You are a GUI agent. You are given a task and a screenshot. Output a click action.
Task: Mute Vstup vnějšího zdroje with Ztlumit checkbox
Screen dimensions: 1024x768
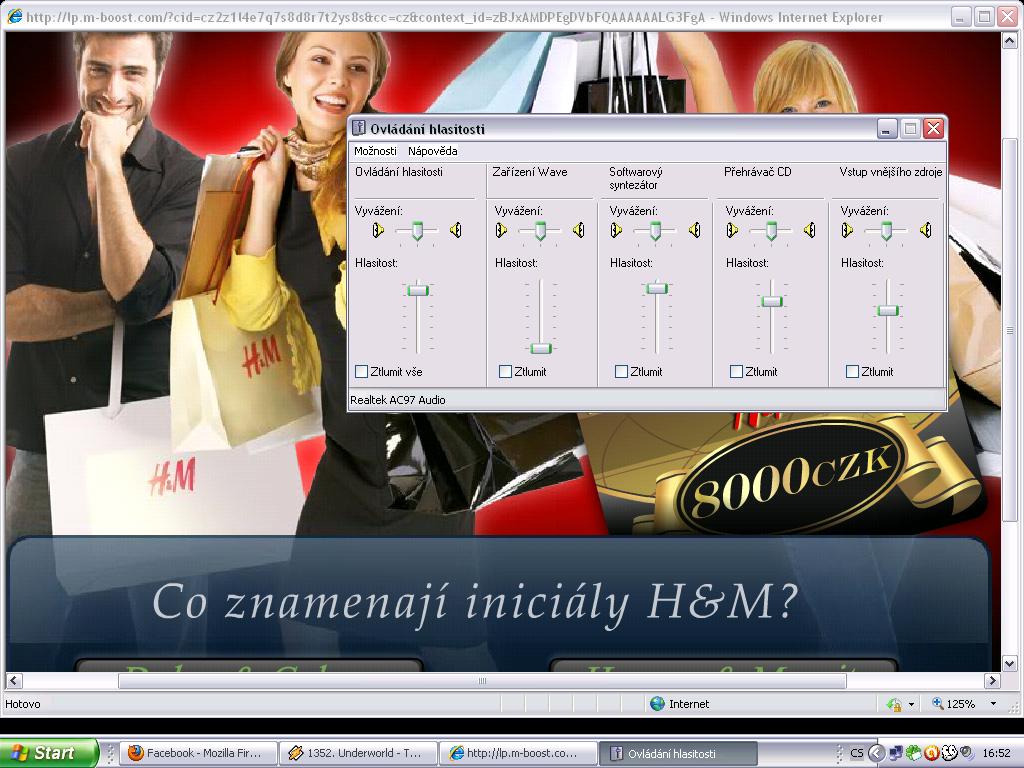click(x=852, y=372)
